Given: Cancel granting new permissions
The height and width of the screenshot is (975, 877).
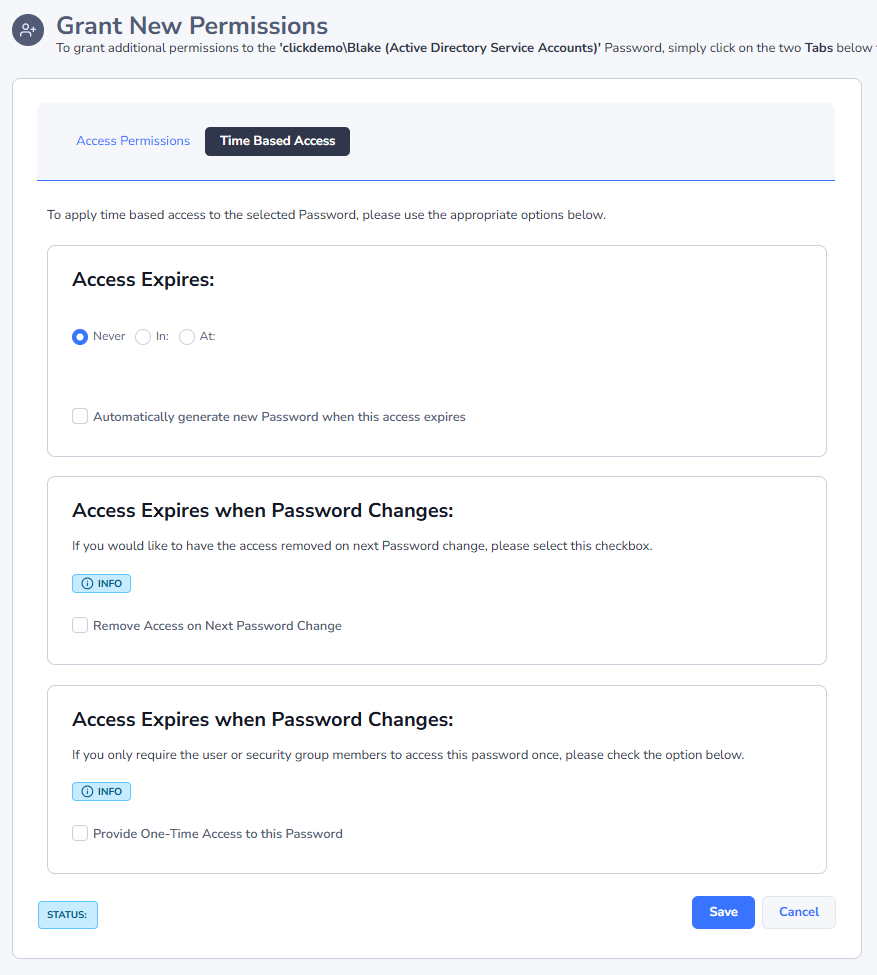Looking at the screenshot, I should click(798, 912).
